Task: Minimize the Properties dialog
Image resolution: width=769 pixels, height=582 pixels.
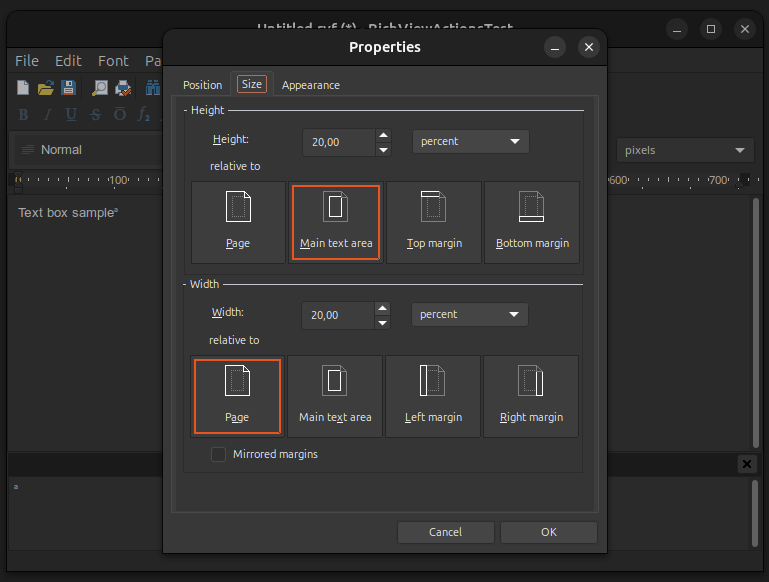Action: tap(555, 47)
